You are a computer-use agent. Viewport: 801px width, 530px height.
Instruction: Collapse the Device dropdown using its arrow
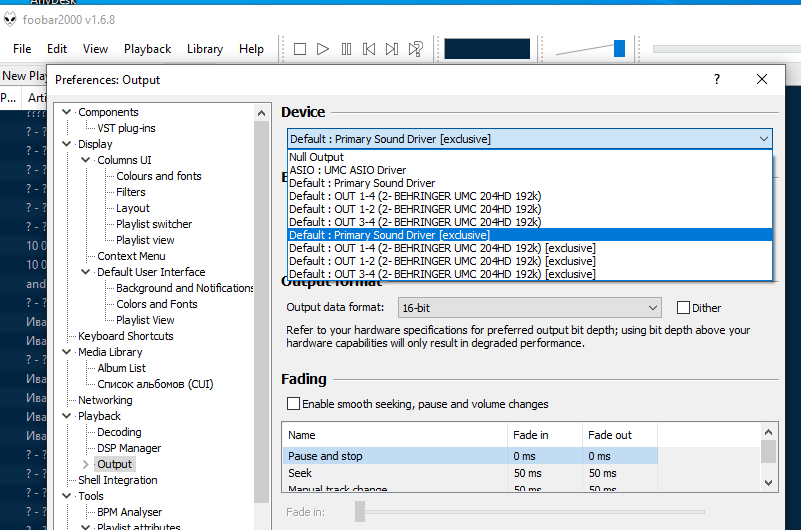(764, 139)
